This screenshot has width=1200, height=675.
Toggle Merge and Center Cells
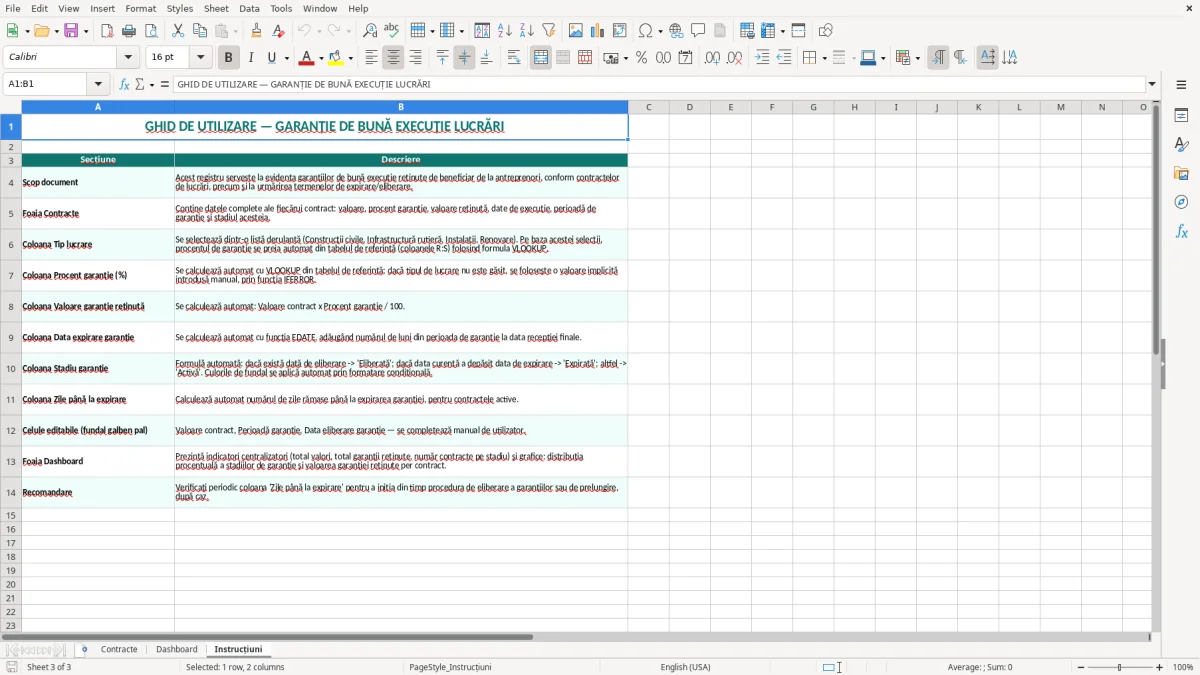(541, 58)
